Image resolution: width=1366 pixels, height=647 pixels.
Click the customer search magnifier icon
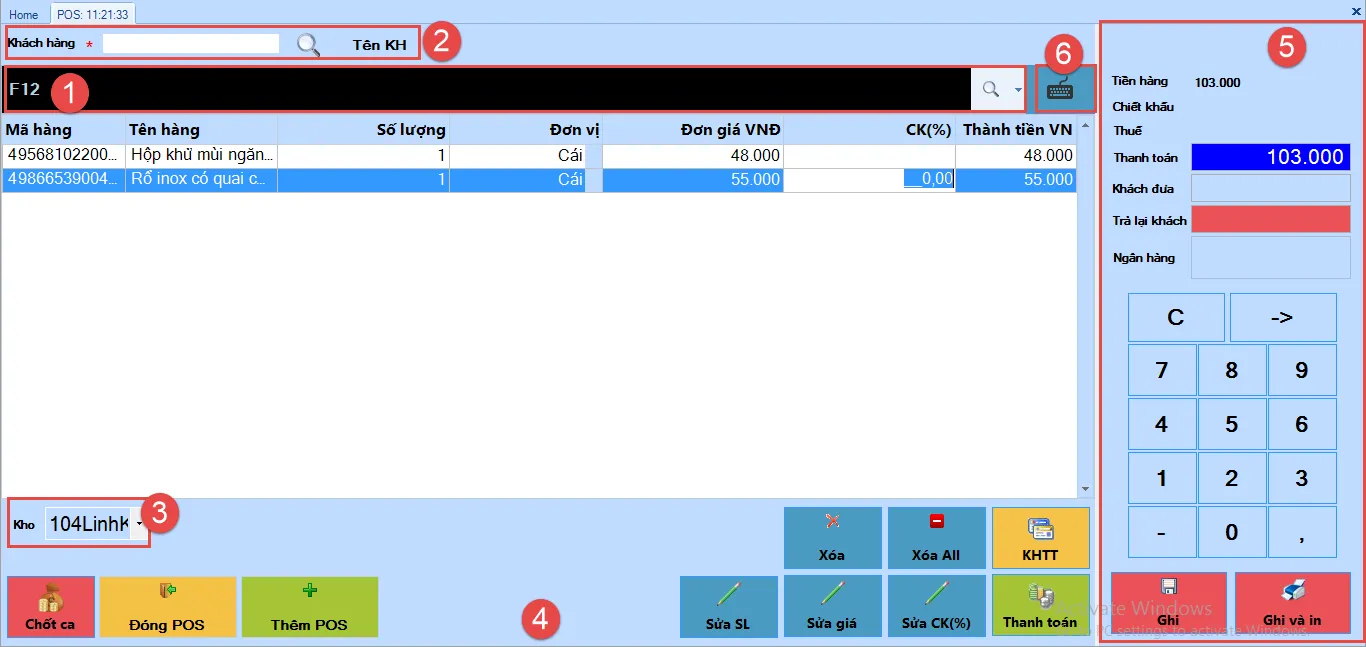point(308,43)
